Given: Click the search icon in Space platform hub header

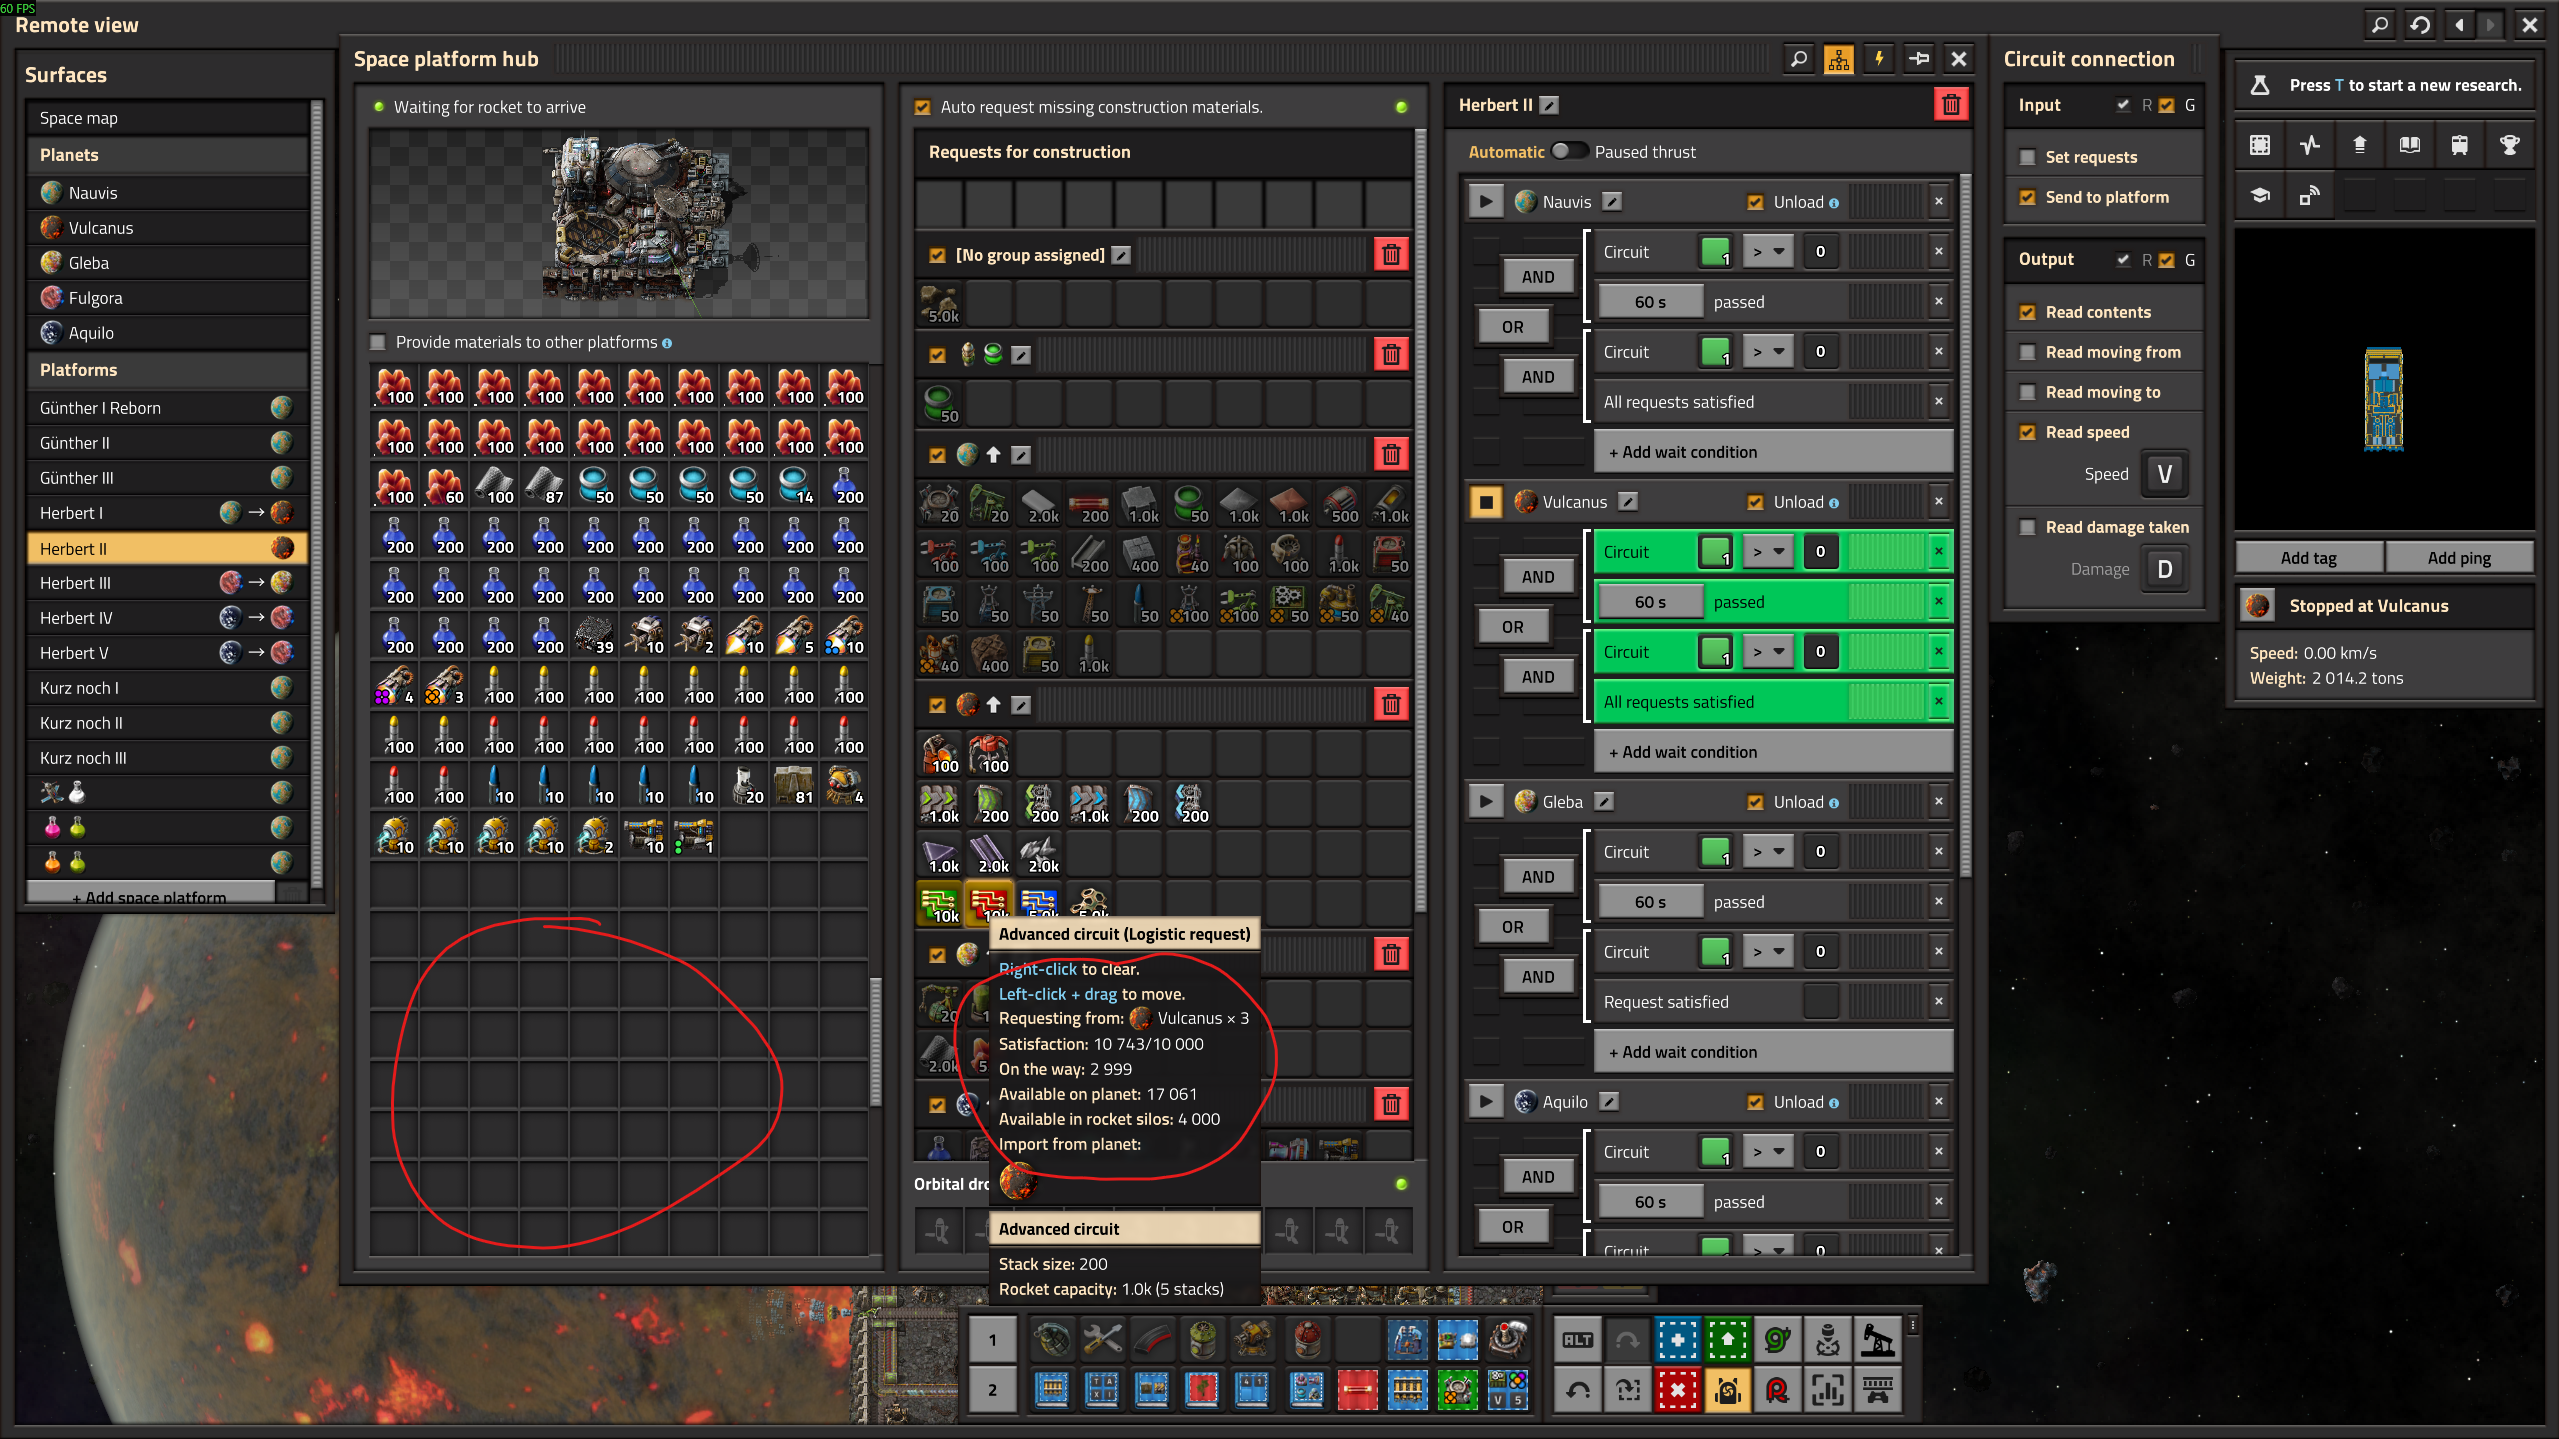Looking at the screenshot, I should point(1798,59).
